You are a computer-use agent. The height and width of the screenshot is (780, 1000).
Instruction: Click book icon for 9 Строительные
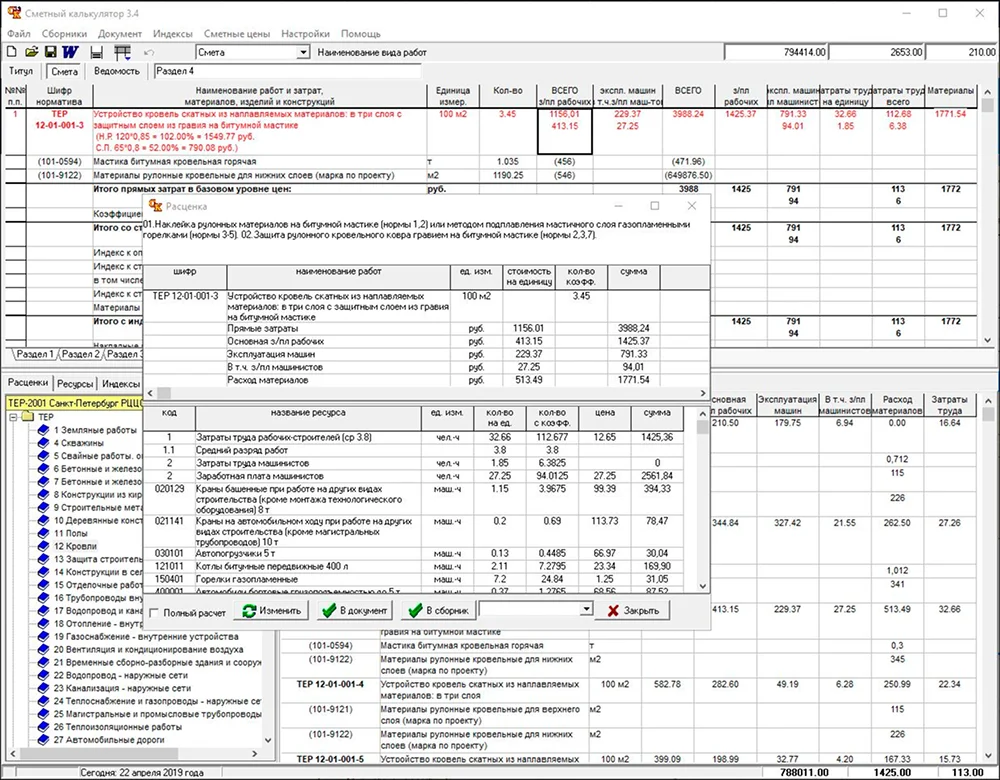pos(43,508)
